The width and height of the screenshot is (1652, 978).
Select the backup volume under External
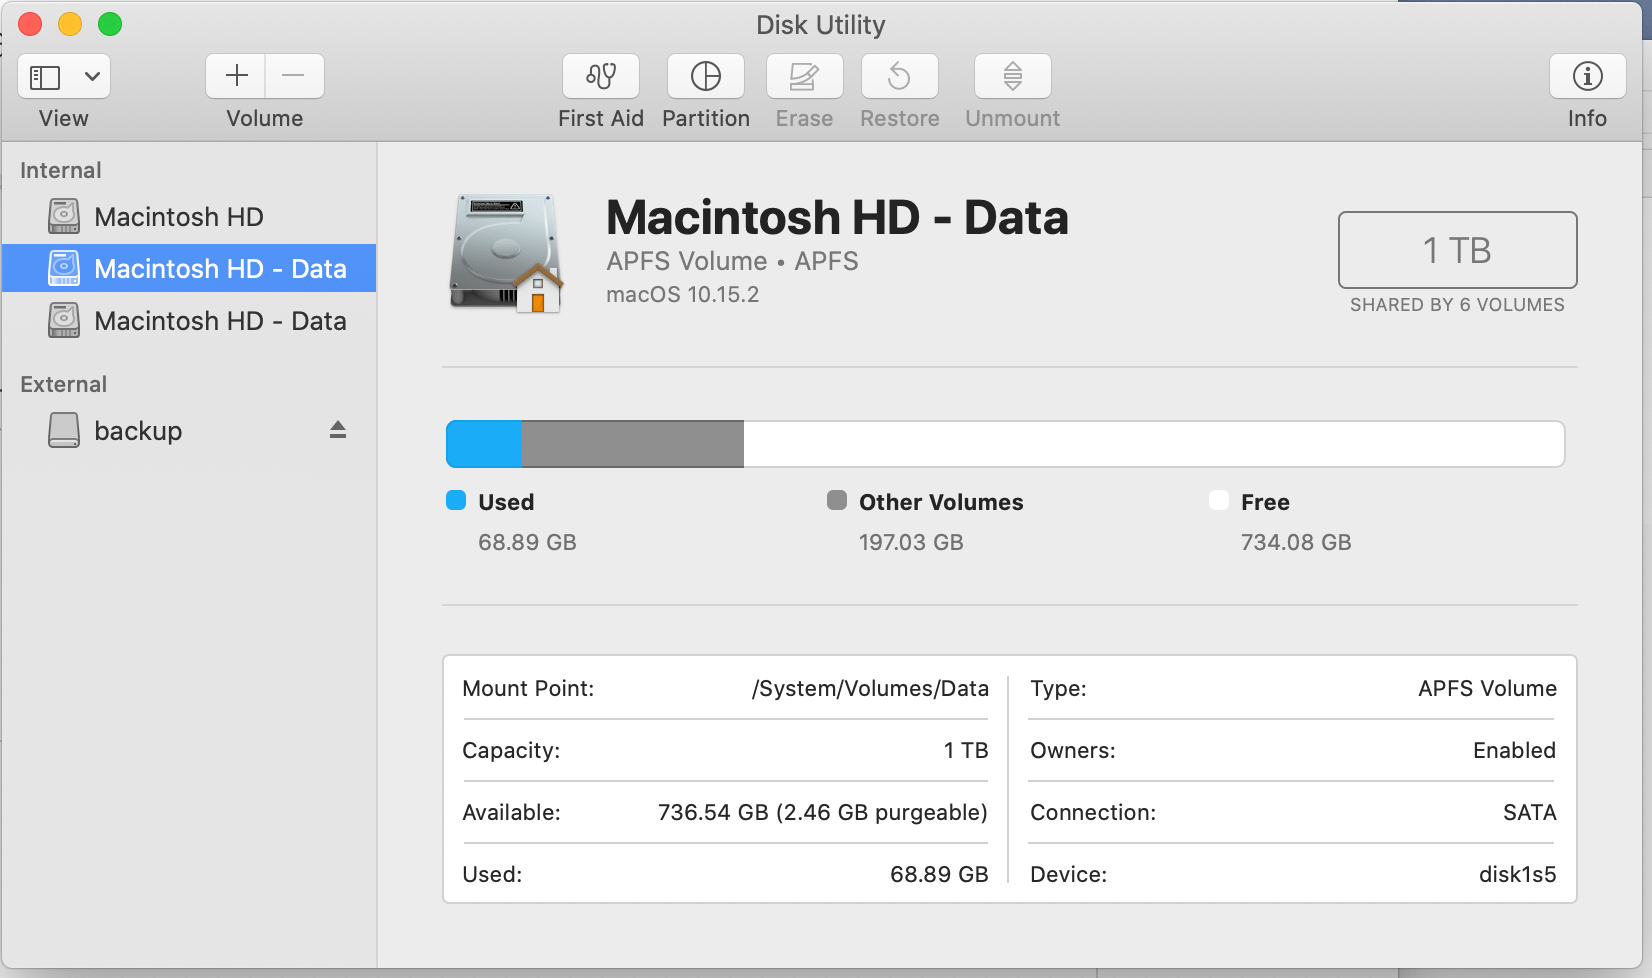pos(138,430)
